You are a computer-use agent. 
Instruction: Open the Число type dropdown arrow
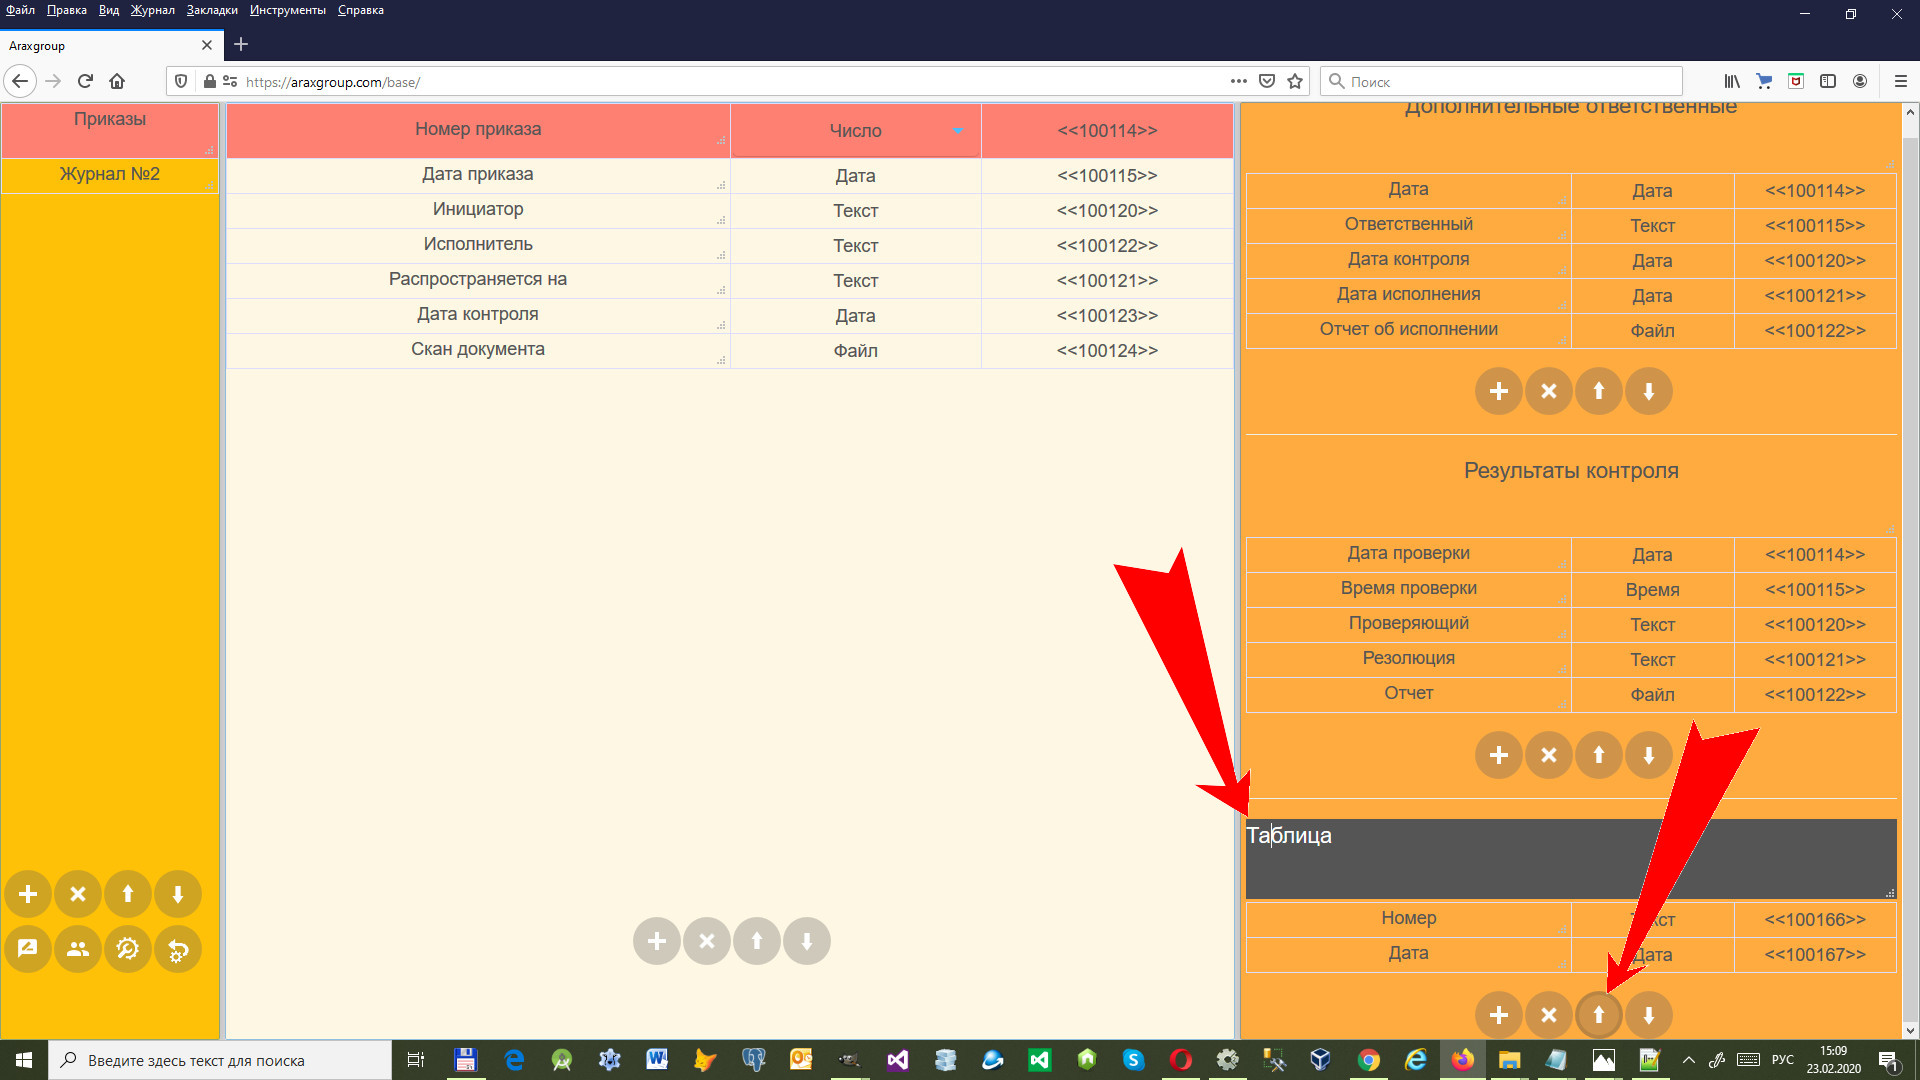(958, 131)
